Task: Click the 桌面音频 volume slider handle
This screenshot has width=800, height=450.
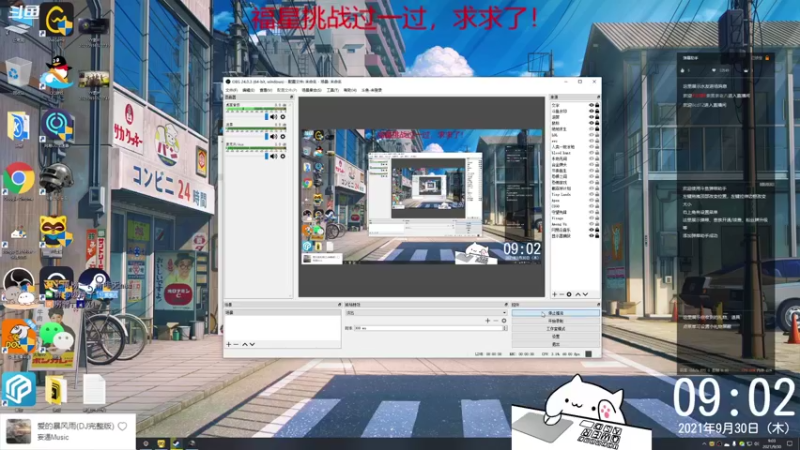Action: pyautogui.click(x=266, y=117)
